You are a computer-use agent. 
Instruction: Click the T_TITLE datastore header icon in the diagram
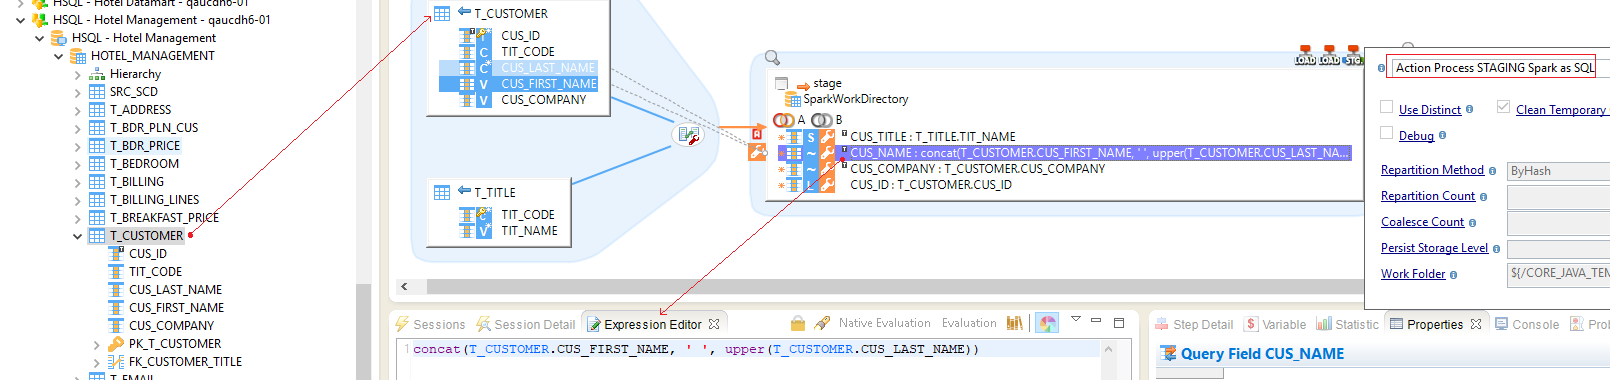pyautogui.click(x=442, y=192)
